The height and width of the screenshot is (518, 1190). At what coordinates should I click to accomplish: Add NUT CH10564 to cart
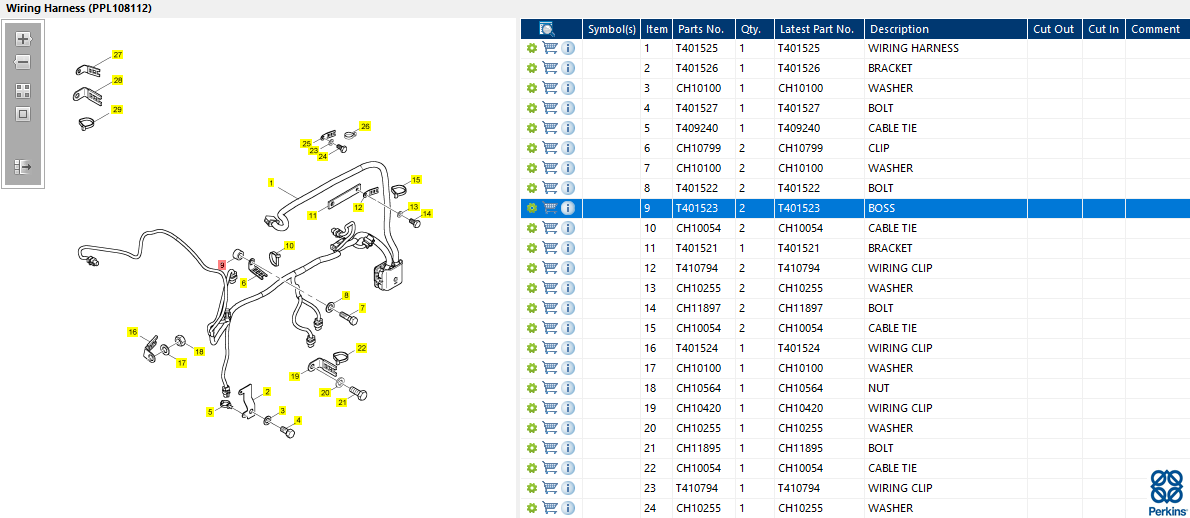[x=550, y=388]
